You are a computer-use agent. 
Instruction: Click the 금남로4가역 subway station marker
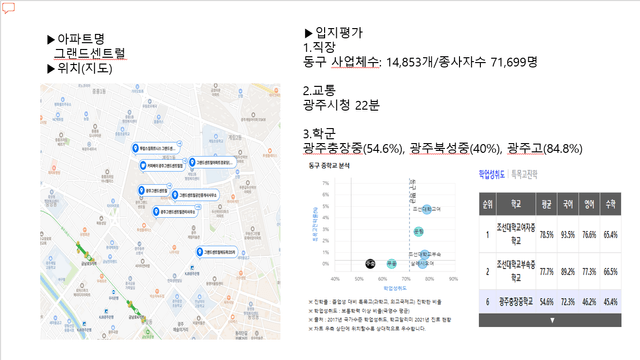pos(136,311)
